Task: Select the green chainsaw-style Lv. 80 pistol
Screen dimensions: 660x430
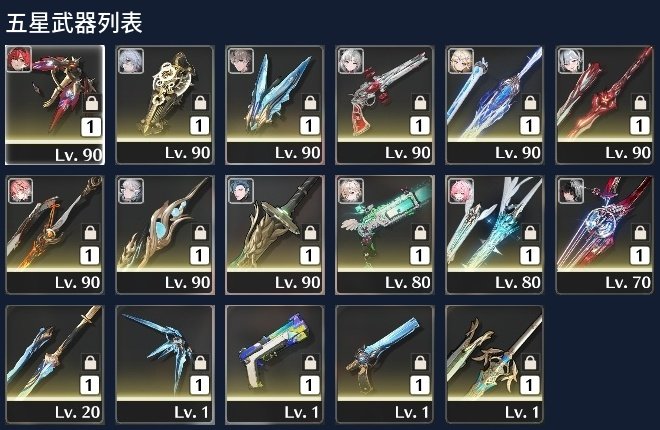Action: coord(385,235)
